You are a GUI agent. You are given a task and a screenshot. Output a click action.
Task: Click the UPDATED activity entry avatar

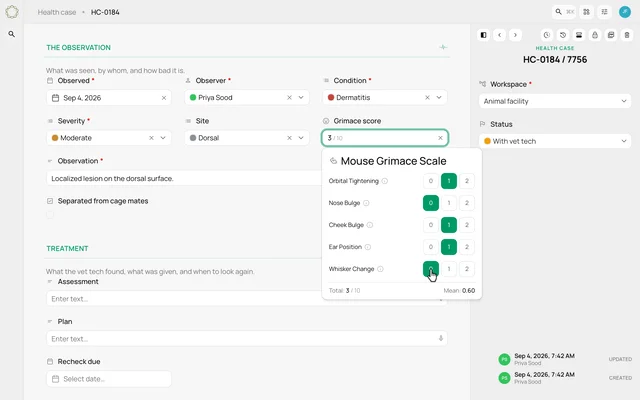[x=504, y=359]
